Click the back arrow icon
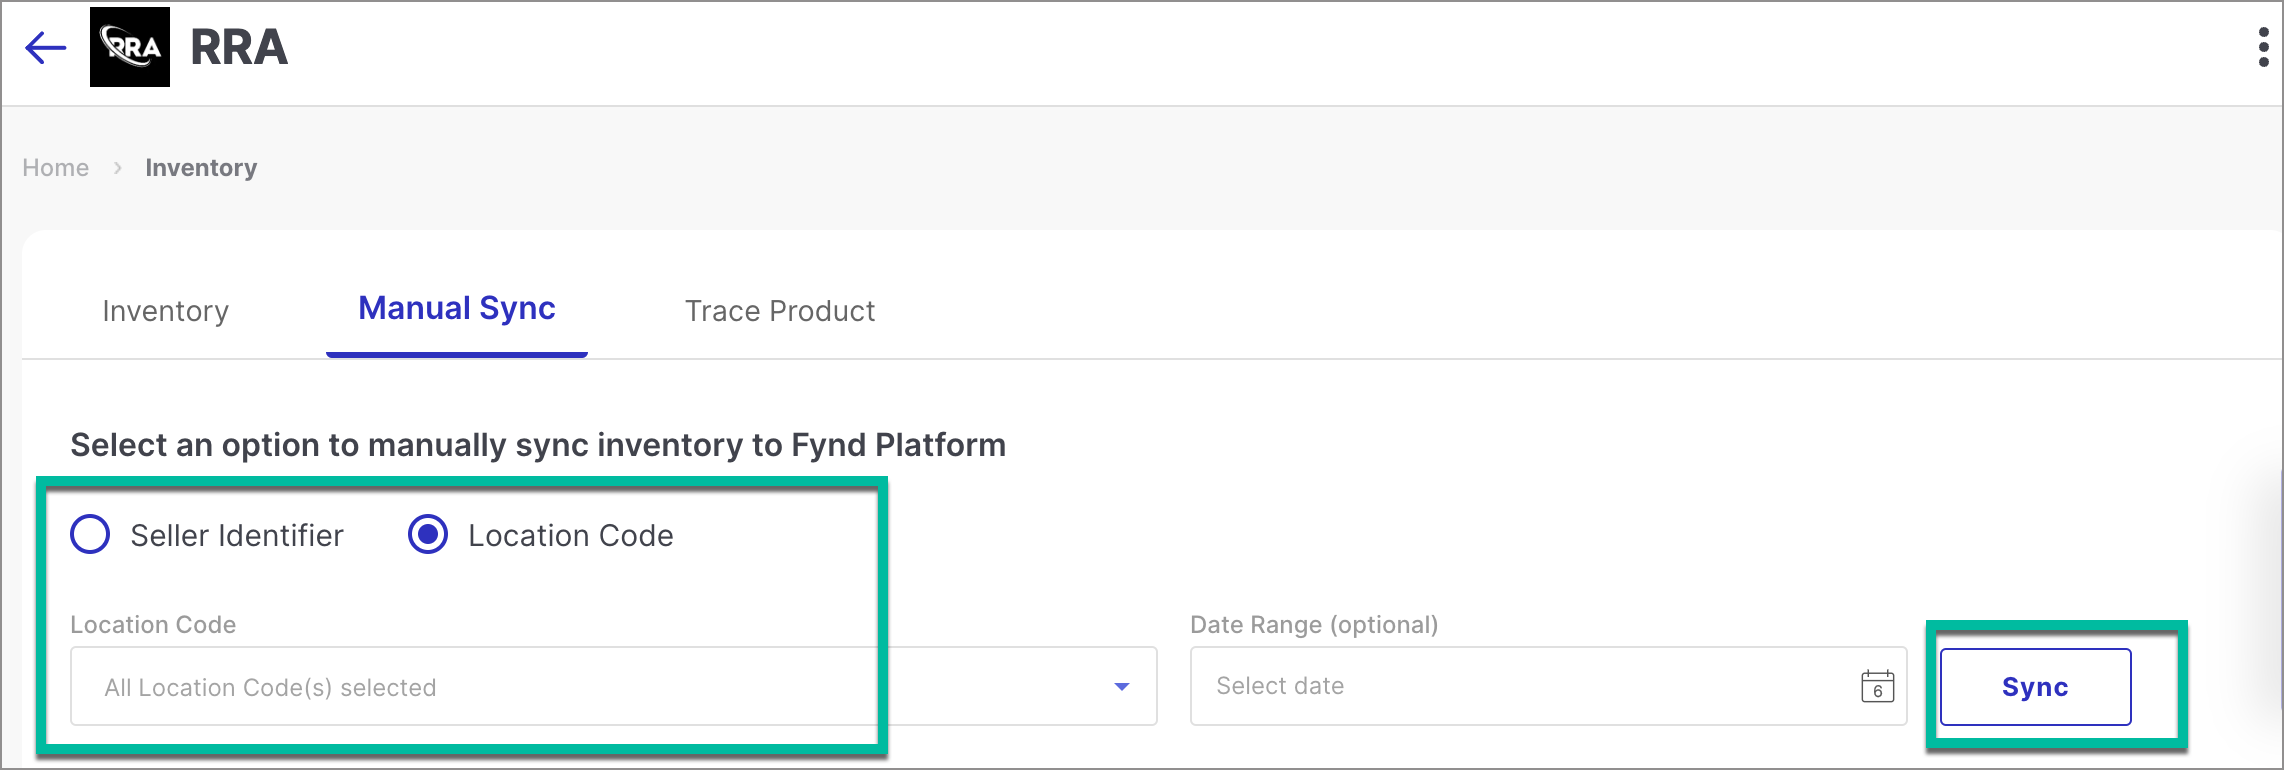2284x770 pixels. (x=46, y=47)
